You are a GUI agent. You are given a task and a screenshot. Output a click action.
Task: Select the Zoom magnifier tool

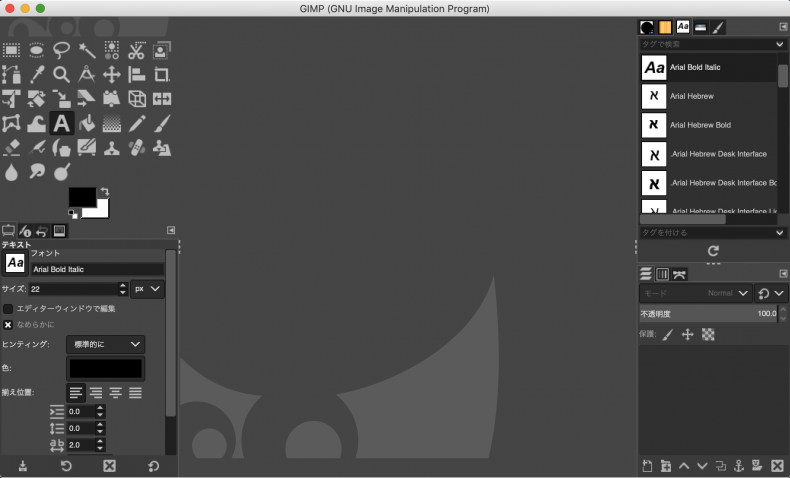tap(61, 75)
